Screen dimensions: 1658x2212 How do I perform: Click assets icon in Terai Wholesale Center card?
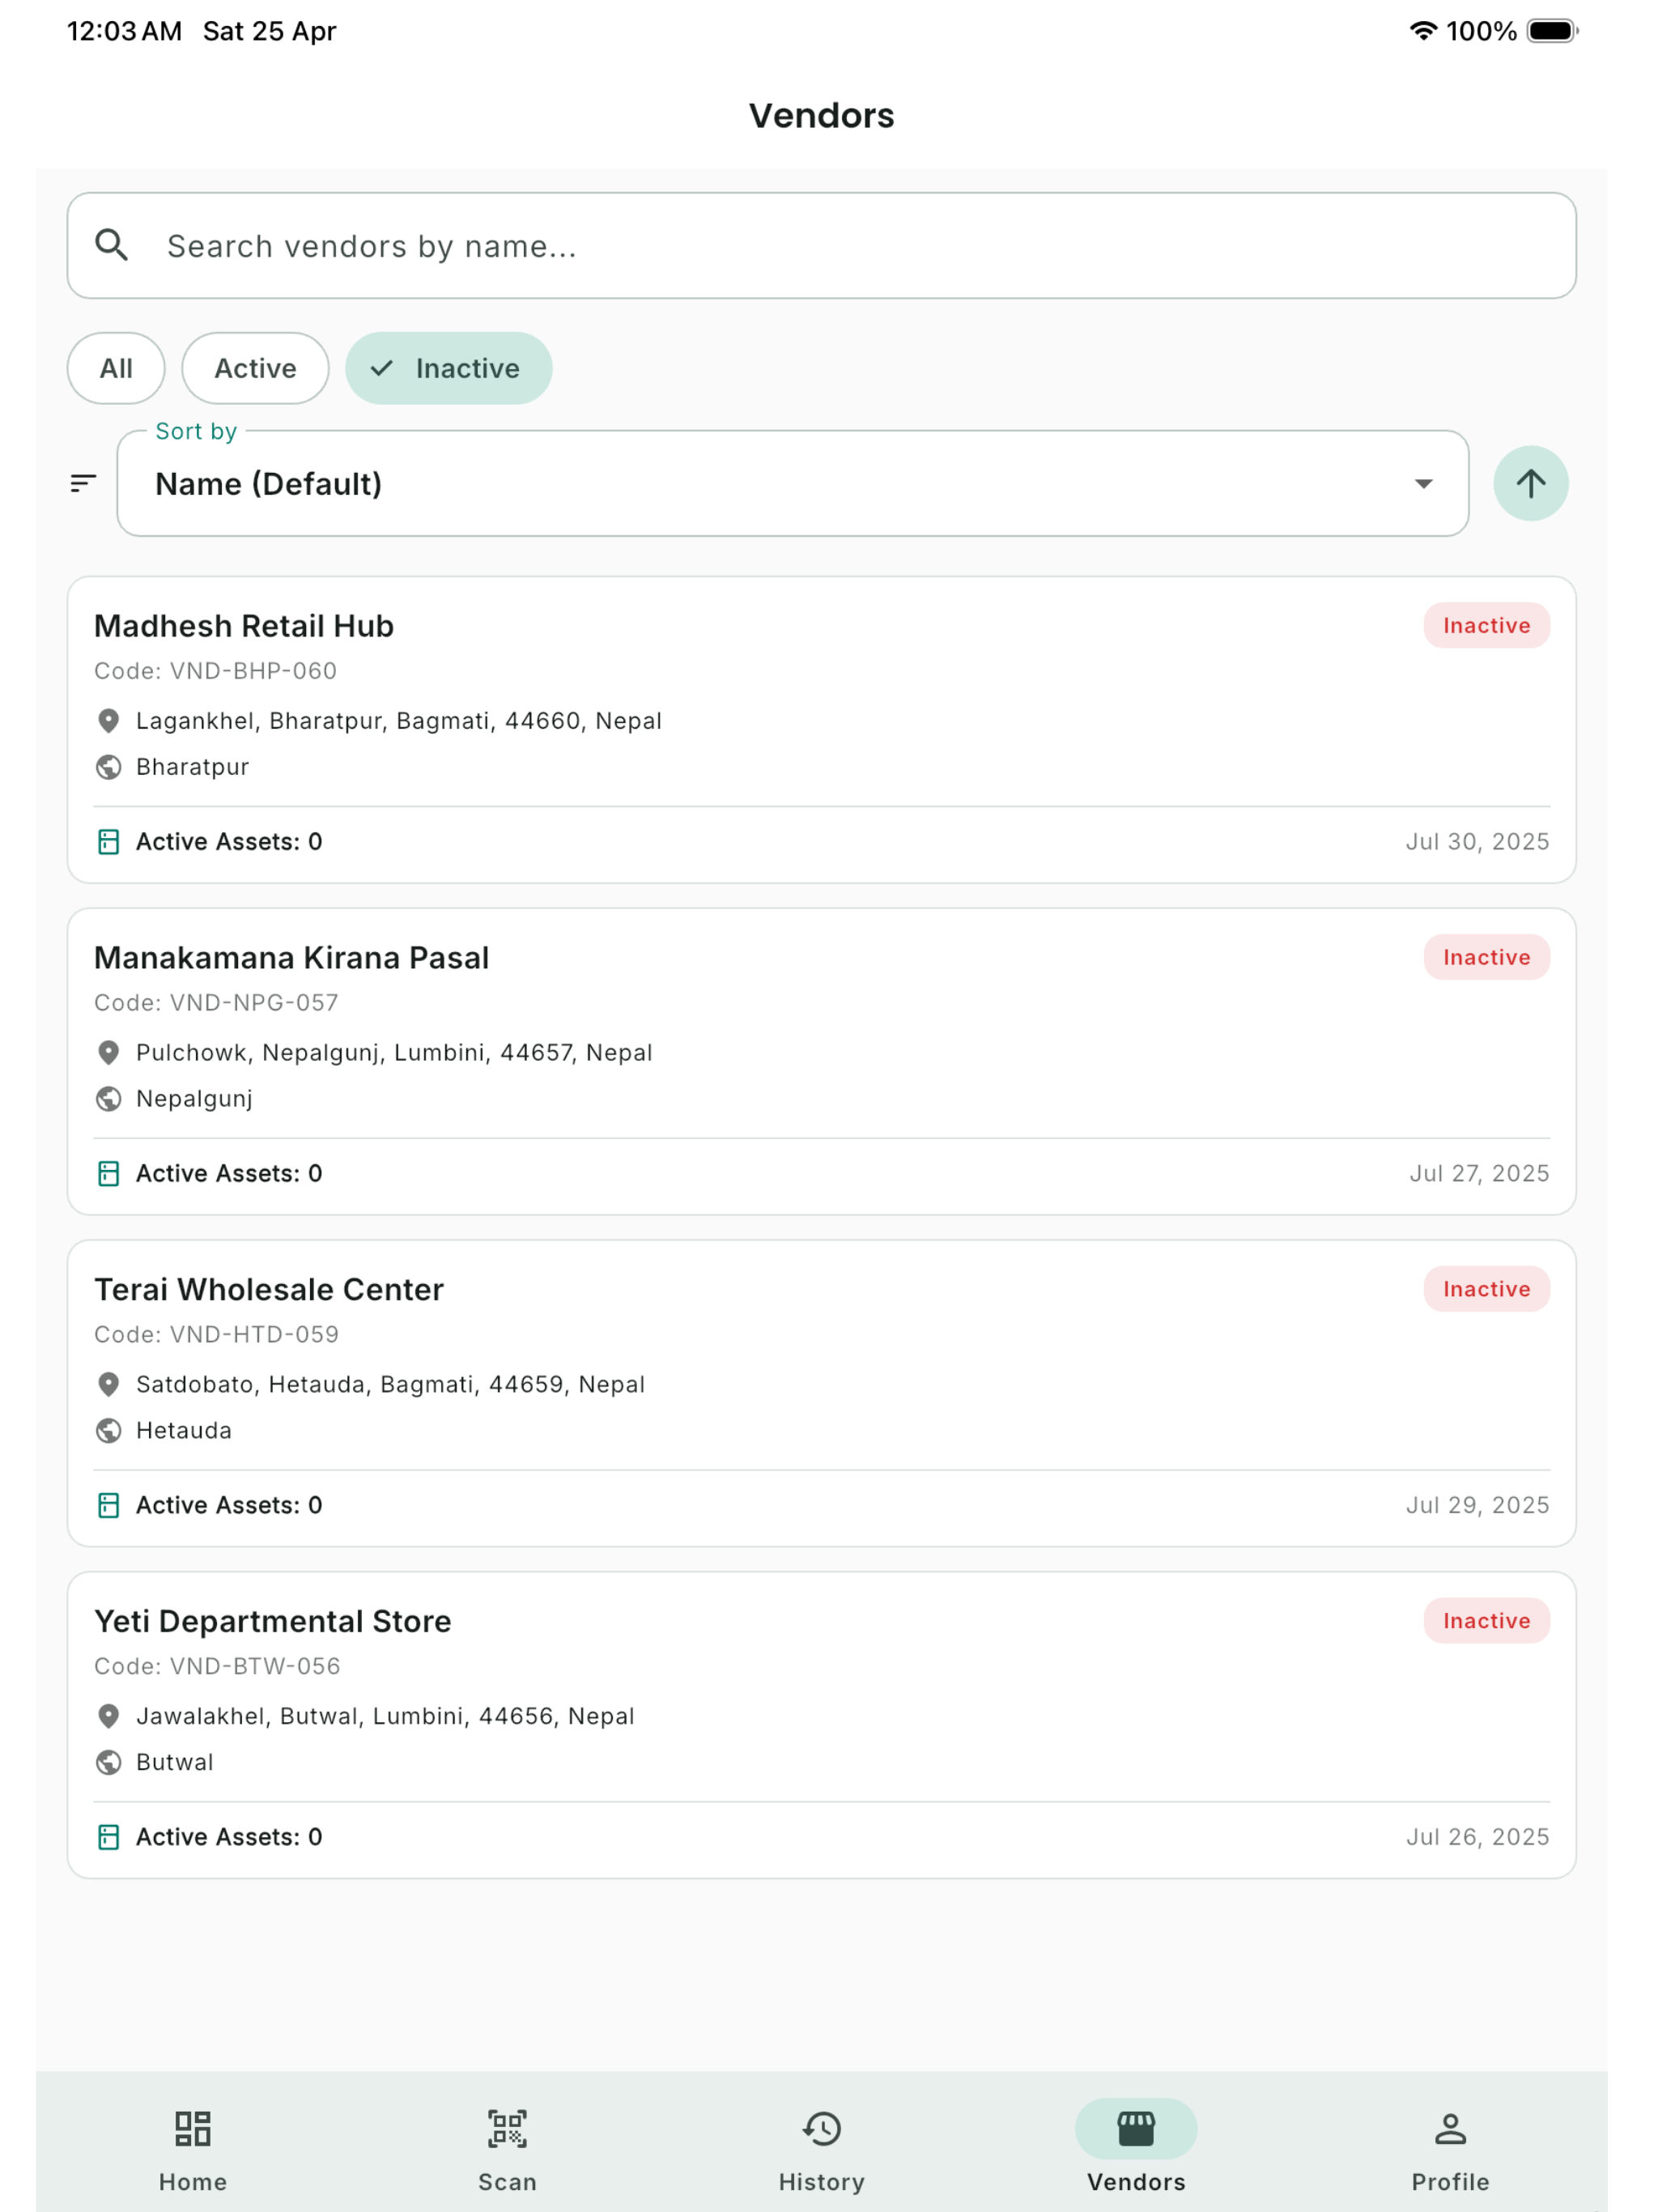109,1505
